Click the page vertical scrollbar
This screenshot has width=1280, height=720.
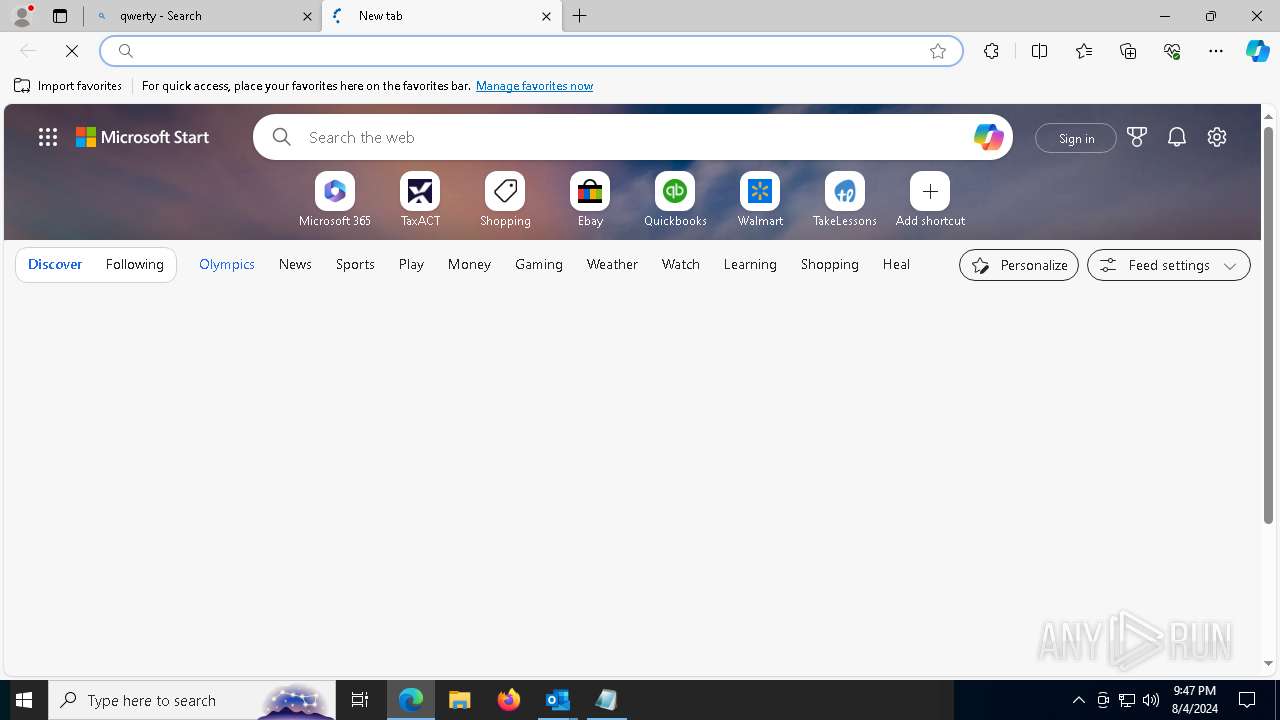(x=1268, y=324)
